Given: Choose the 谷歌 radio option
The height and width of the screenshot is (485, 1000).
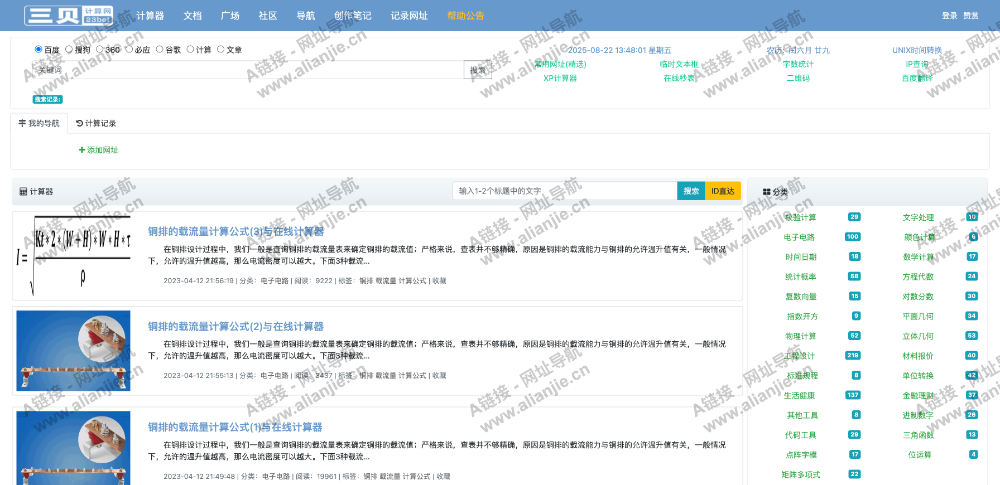Looking at the screenshot, I should point(159,48).
